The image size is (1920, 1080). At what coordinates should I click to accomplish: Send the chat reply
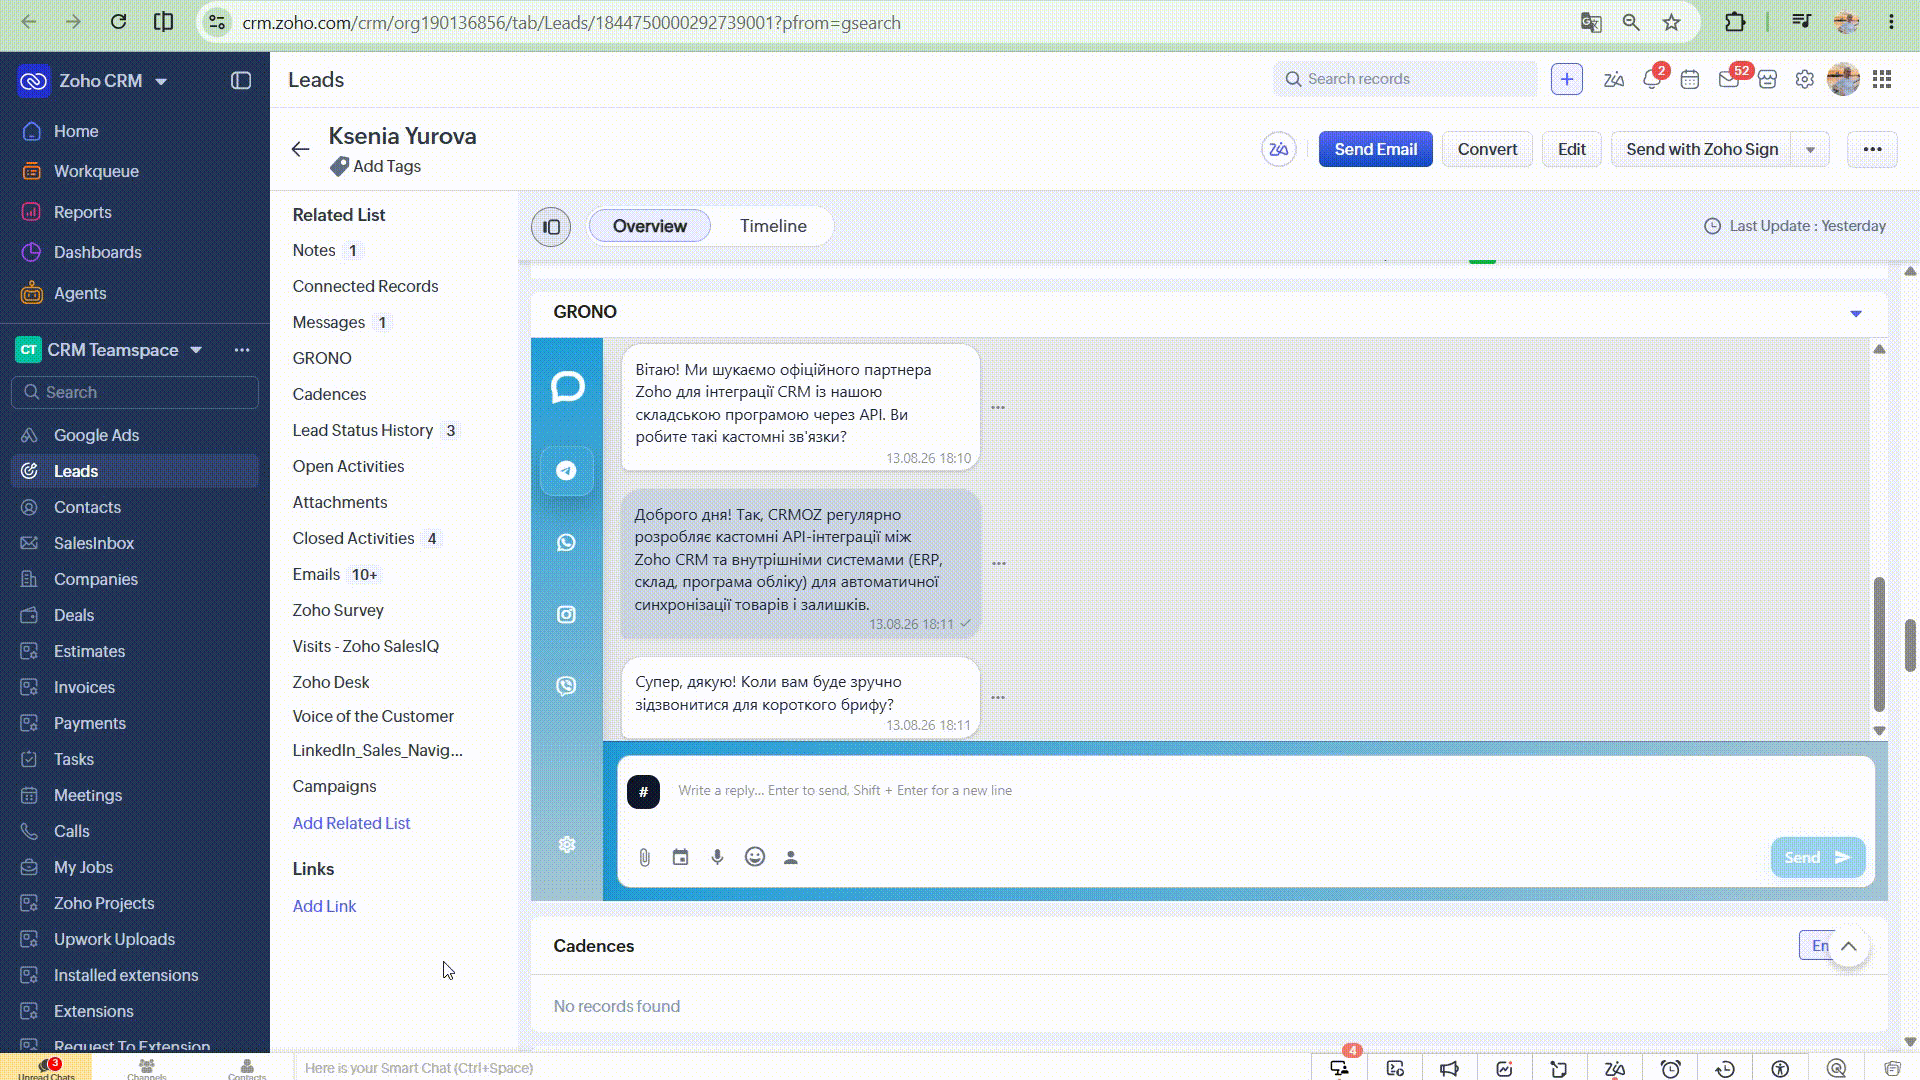pos(1818,858)
